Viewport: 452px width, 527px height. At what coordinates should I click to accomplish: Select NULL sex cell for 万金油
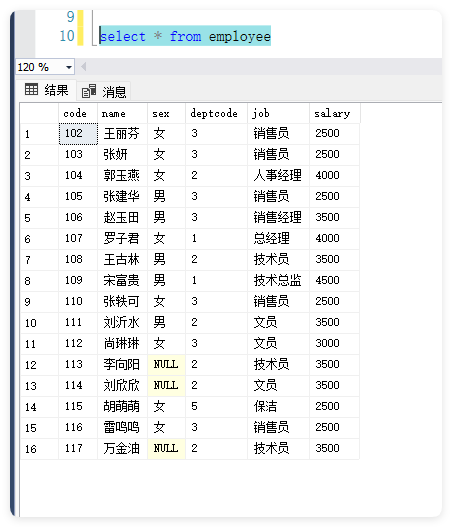[x=166, y=449]
